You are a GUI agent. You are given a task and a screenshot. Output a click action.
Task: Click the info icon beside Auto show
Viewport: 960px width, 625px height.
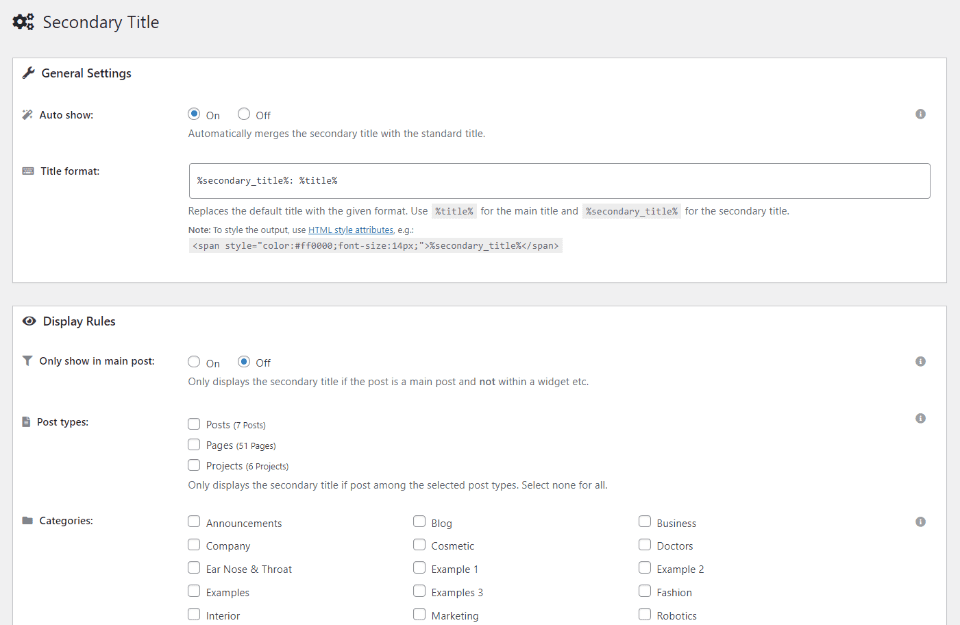pos(920,114)
